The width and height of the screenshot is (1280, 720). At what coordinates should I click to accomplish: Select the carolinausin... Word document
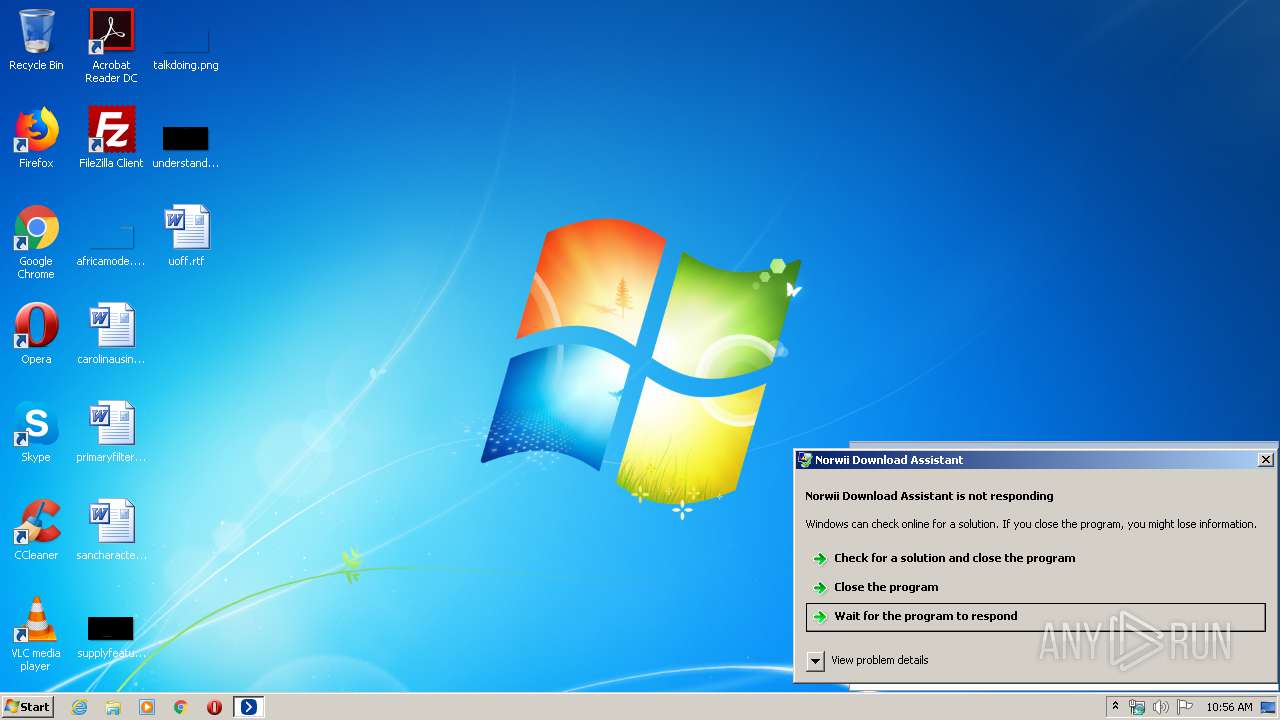(111, 334)
